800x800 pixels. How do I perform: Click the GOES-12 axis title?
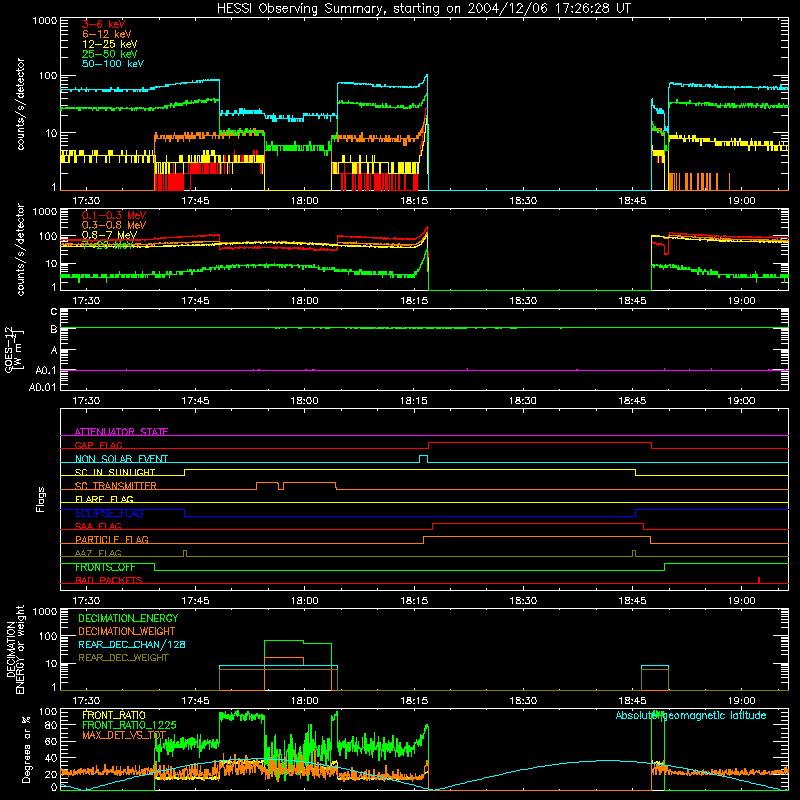coord(13,349)
